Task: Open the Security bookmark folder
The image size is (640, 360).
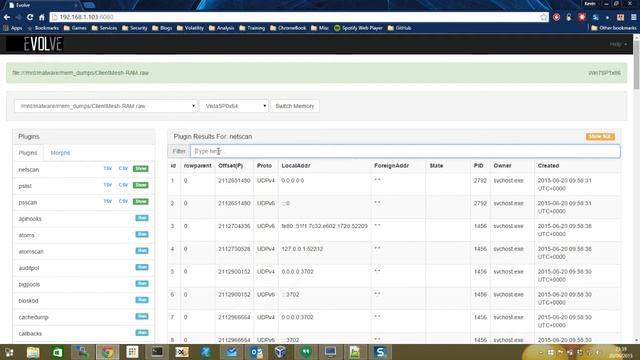Action: click(134, 28)
